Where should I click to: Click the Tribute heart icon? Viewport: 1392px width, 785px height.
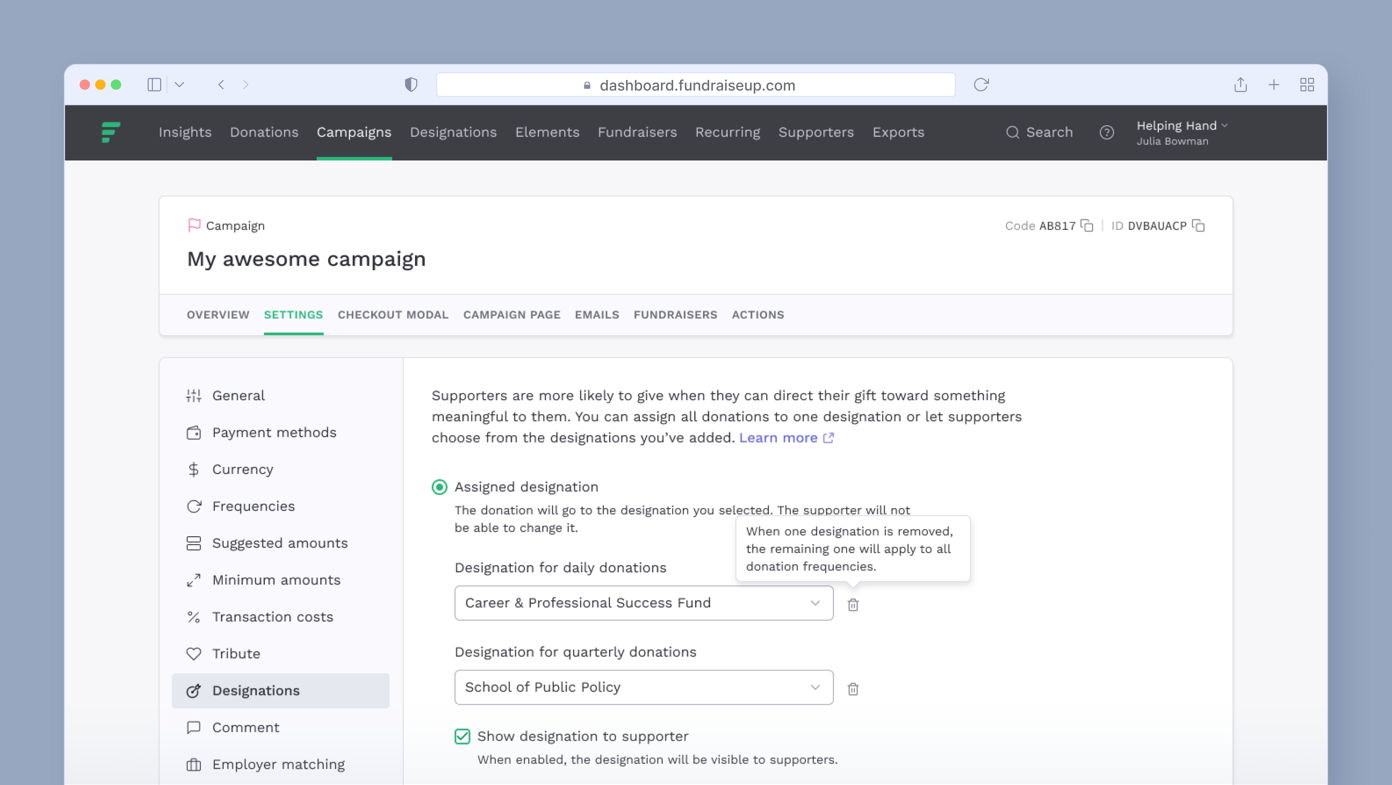(193, 653)
